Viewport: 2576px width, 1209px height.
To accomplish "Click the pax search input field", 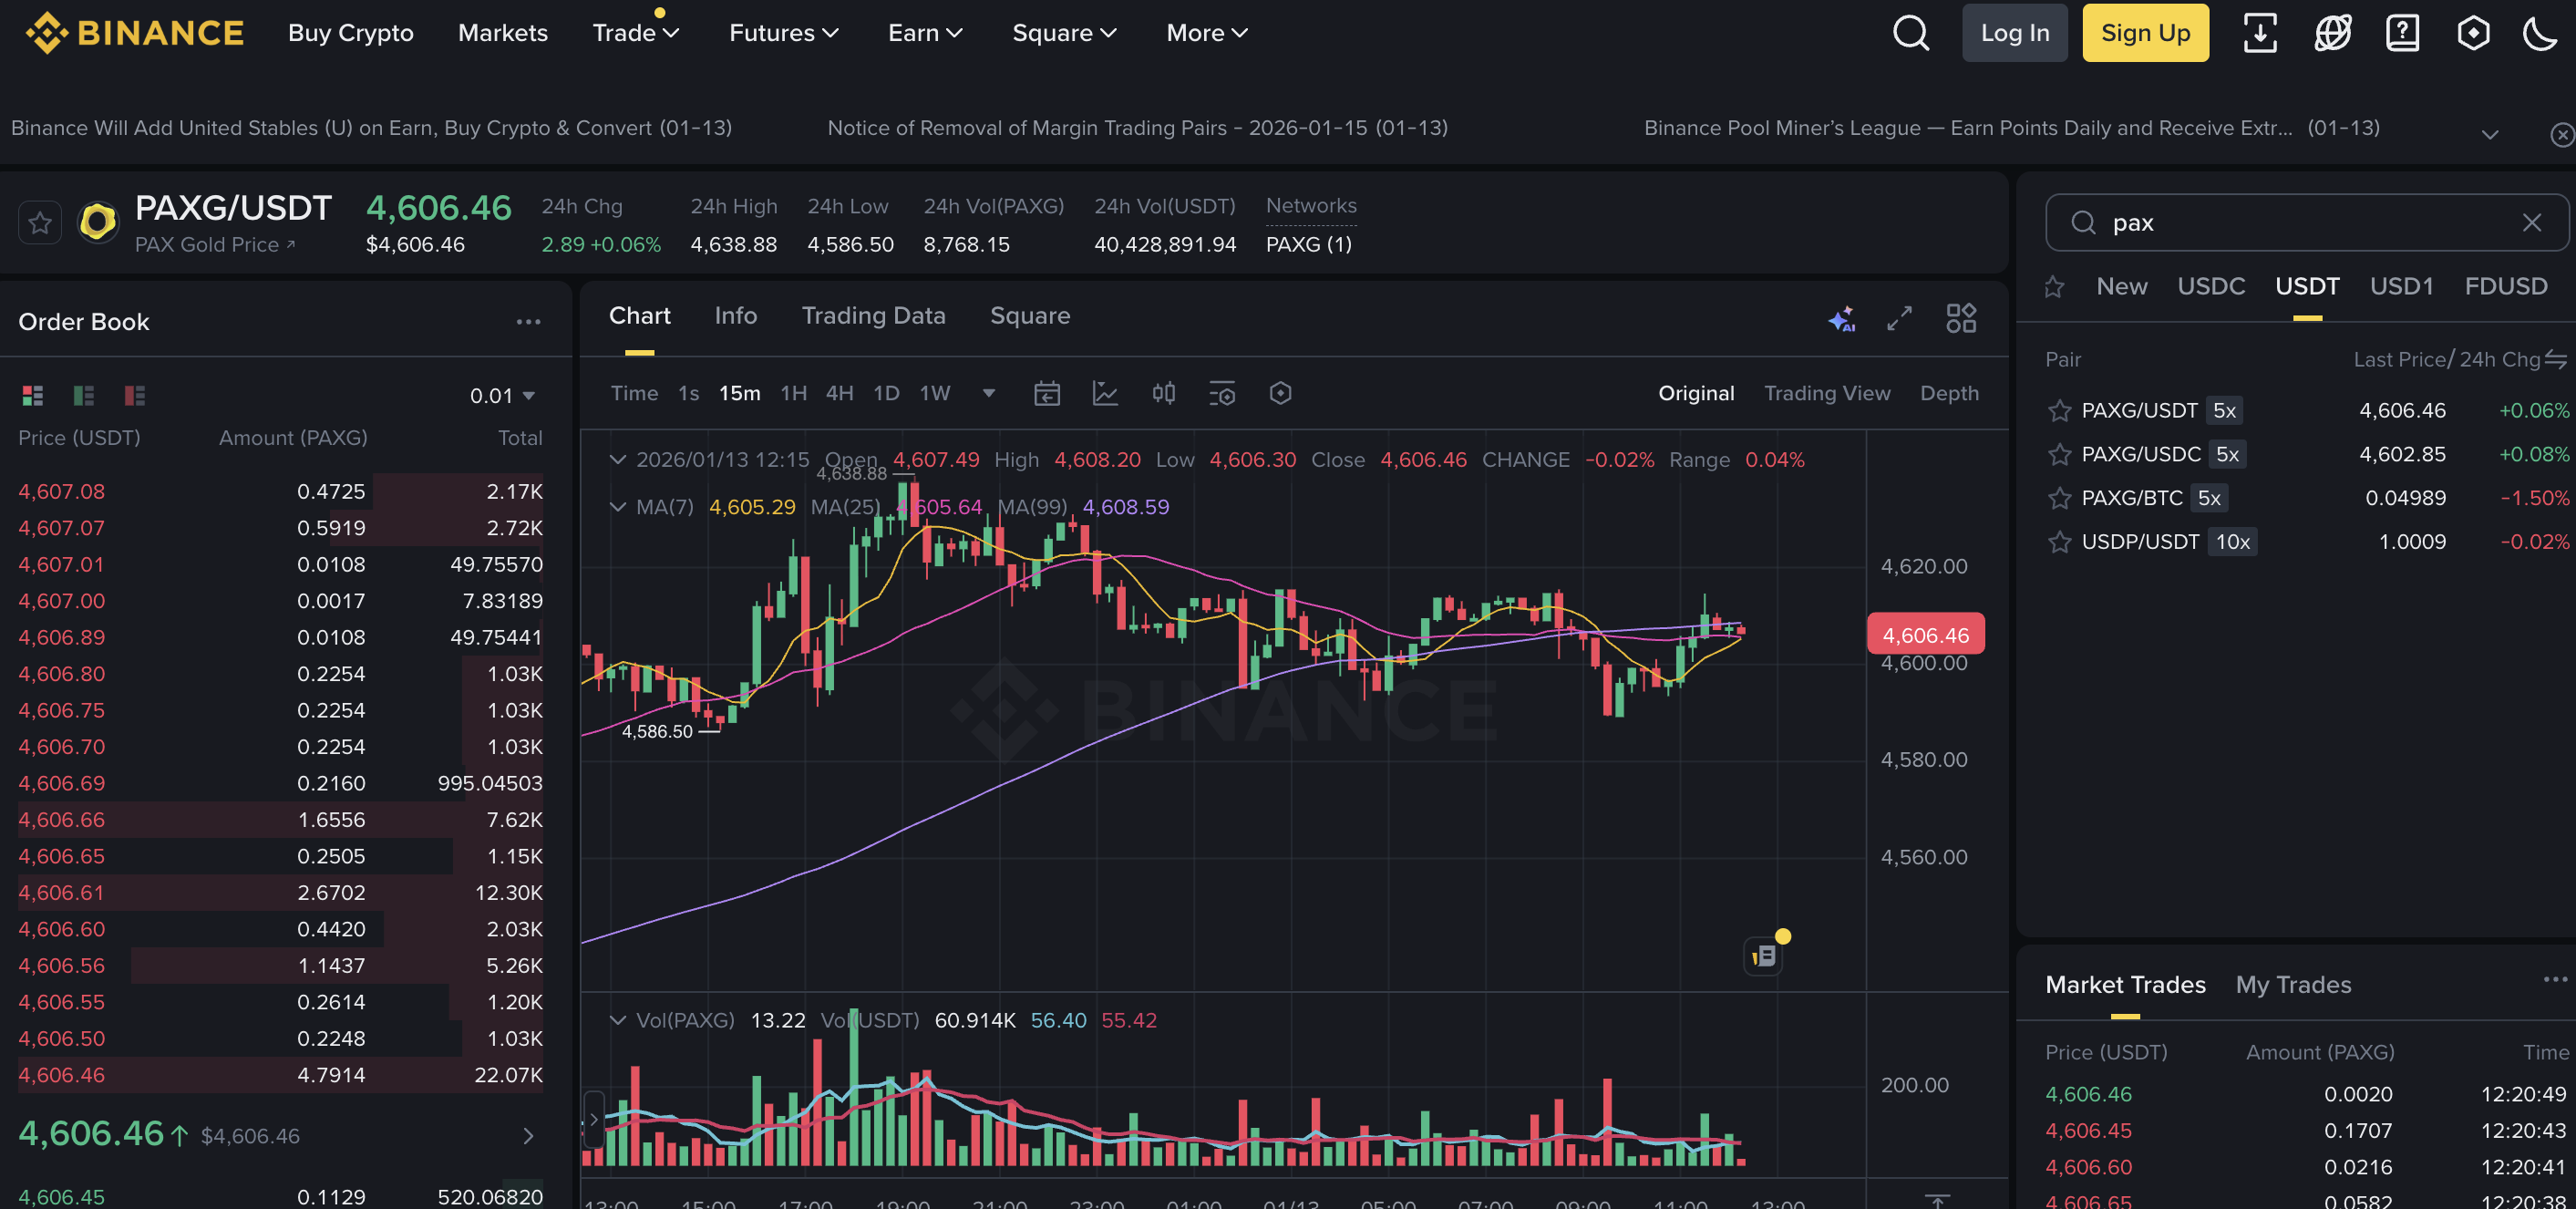I will tap(2300, 222).
